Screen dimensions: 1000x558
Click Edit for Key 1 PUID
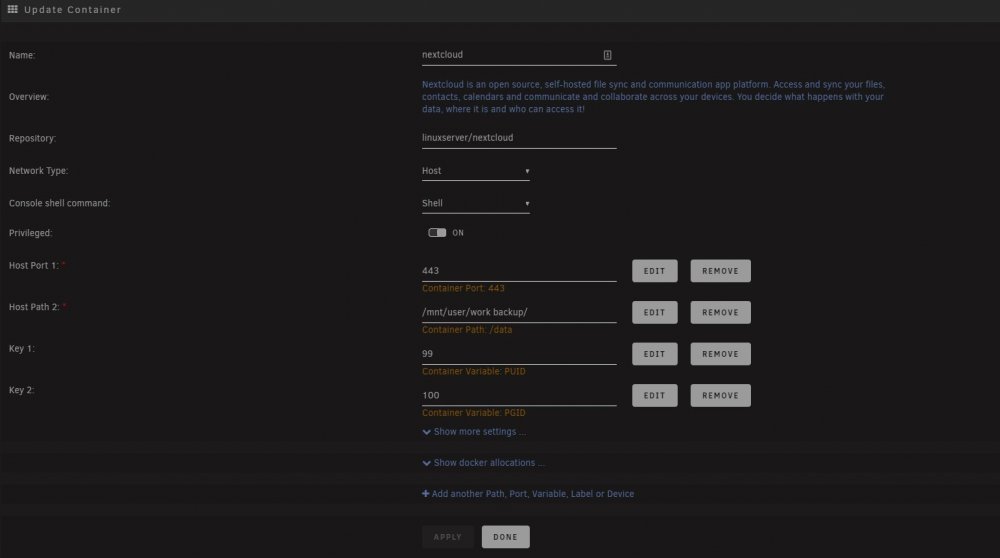click(x=654, y=354)
